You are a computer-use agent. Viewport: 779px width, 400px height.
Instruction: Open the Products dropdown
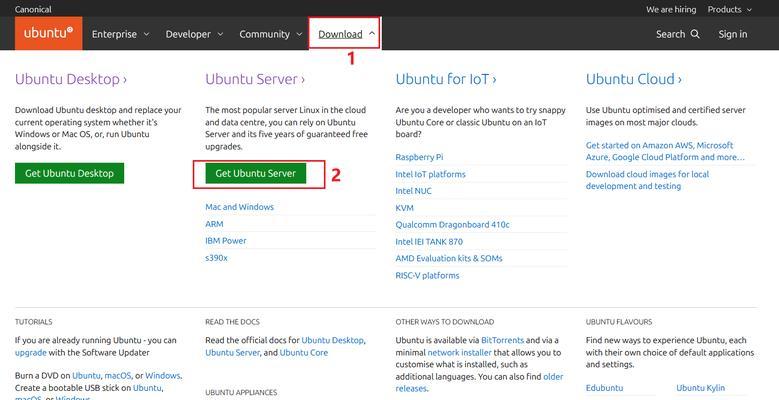coord(729,9)
